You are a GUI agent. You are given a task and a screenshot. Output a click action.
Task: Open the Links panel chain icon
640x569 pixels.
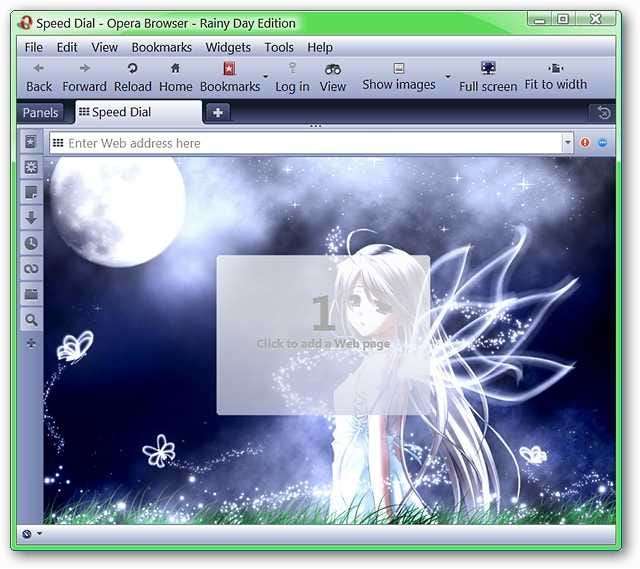pos(31,269)
